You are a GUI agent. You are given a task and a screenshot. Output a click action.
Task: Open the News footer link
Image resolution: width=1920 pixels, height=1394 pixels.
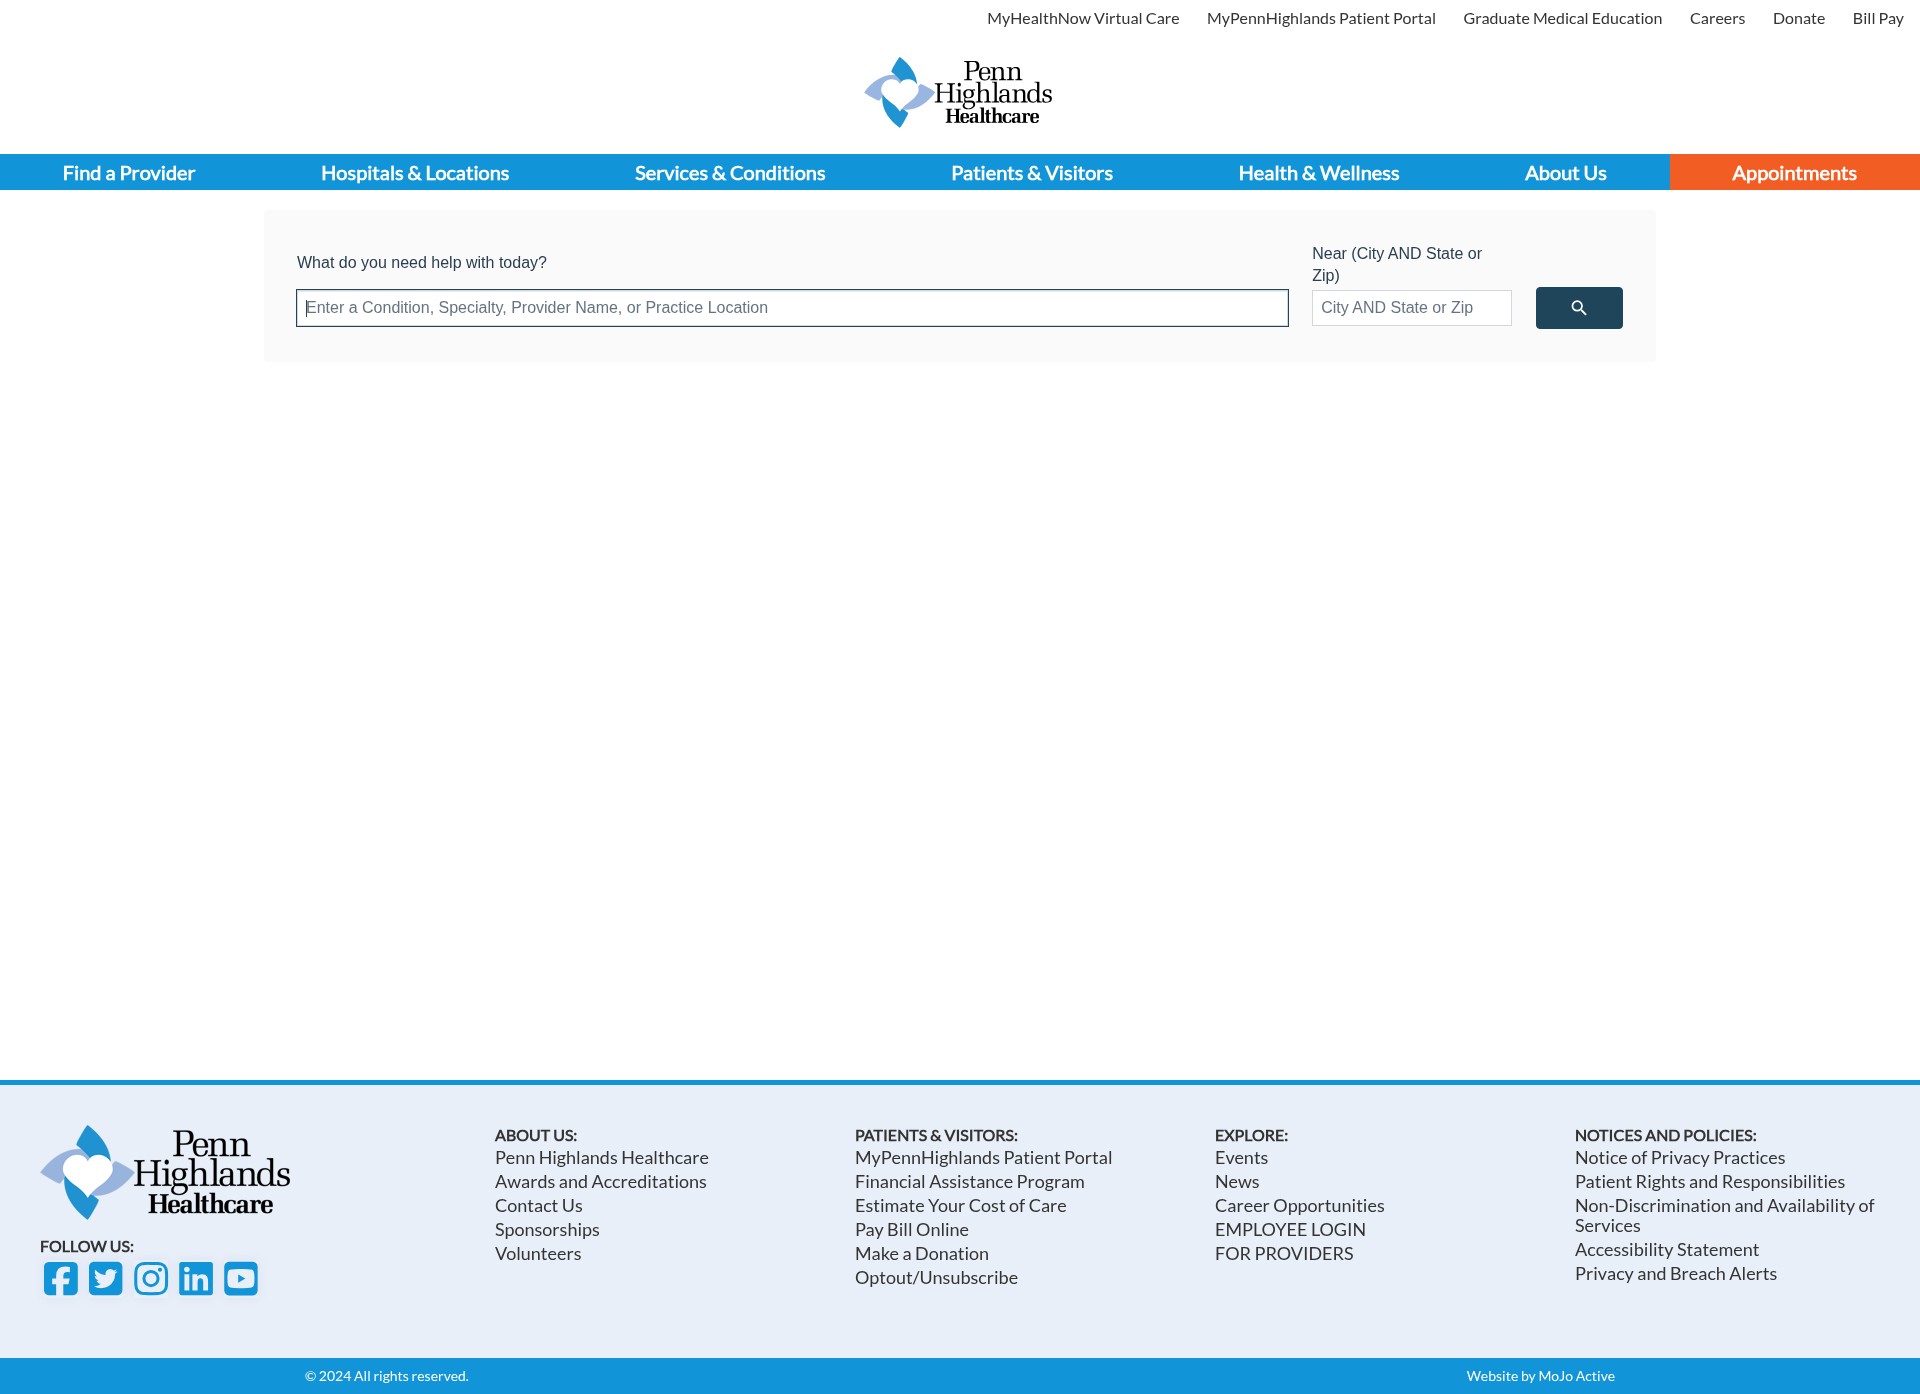tap(1237, 1181)
